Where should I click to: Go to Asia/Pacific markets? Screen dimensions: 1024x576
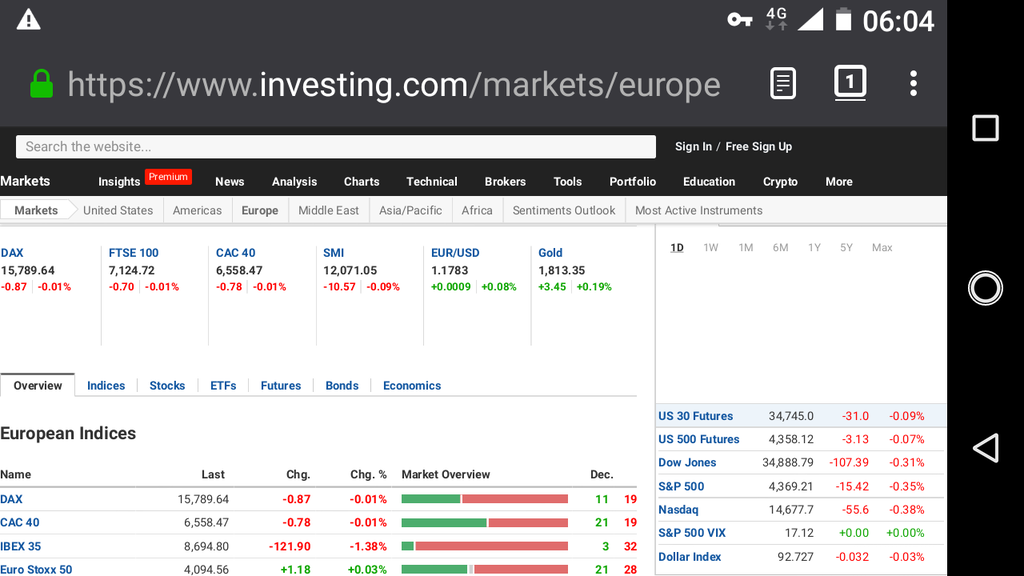tap(410, 210)
